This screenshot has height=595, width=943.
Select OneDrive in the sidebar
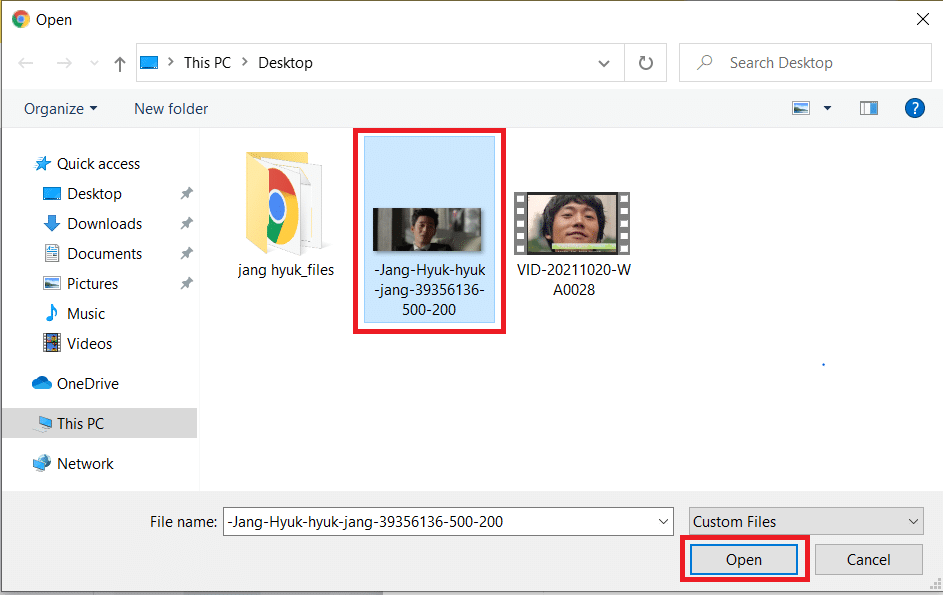click(x=86, y=383)
